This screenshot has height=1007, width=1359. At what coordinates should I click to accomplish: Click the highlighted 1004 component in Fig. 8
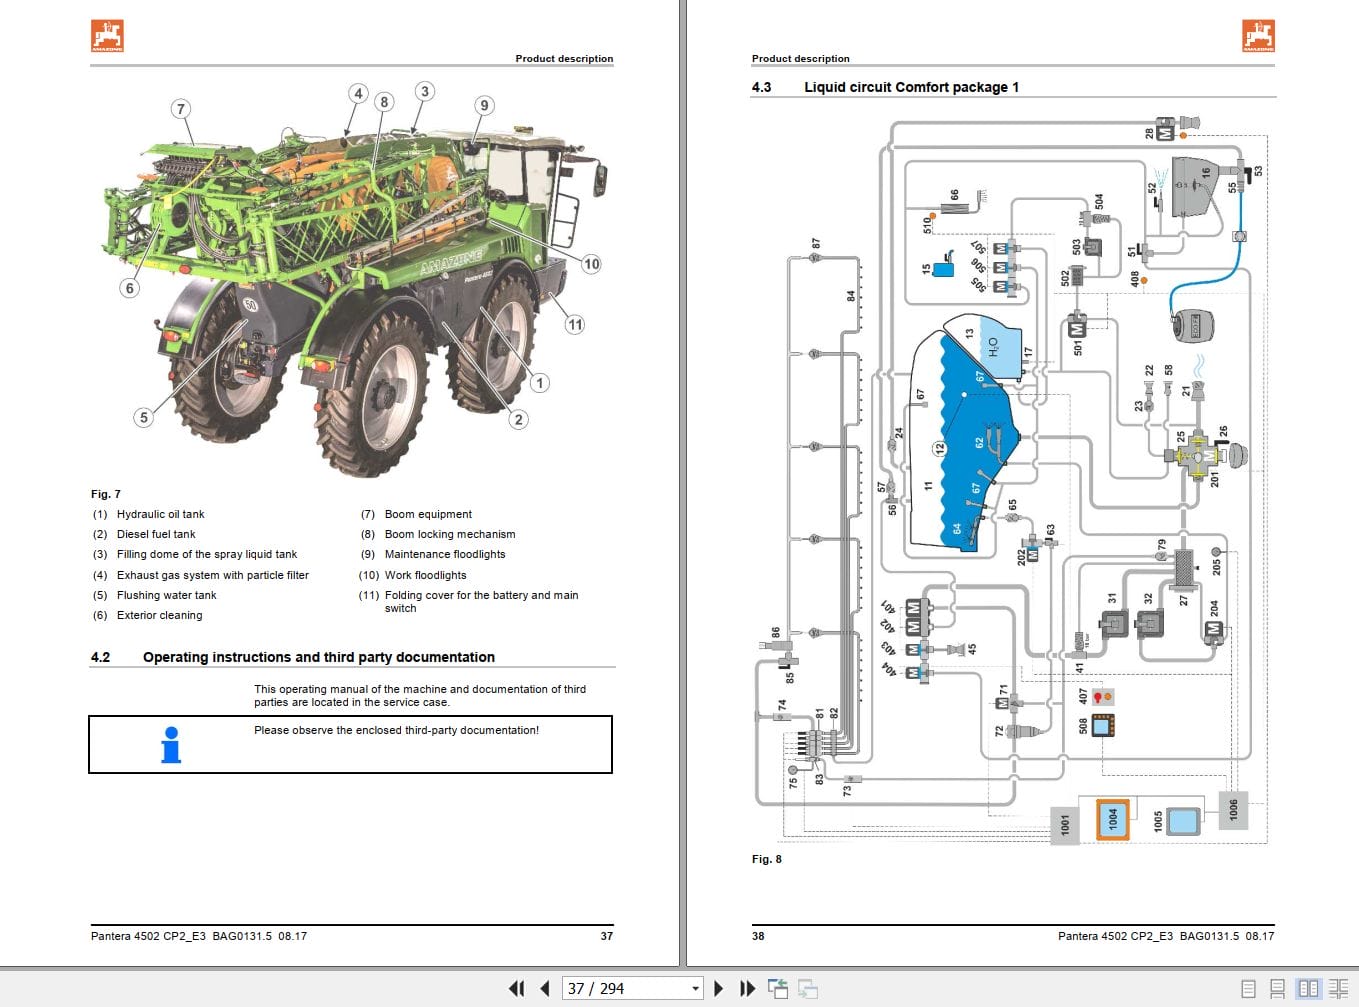tap(1112, 818)
